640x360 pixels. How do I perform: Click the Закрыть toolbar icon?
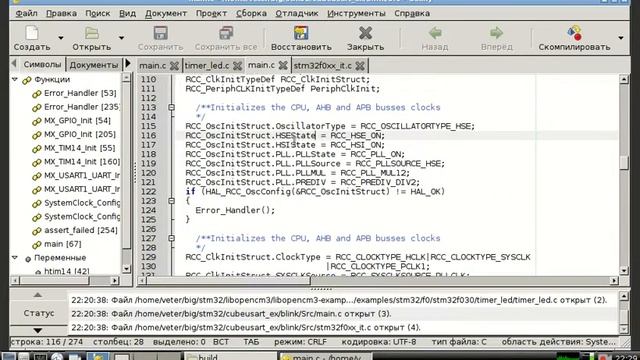tap(365, 33)
